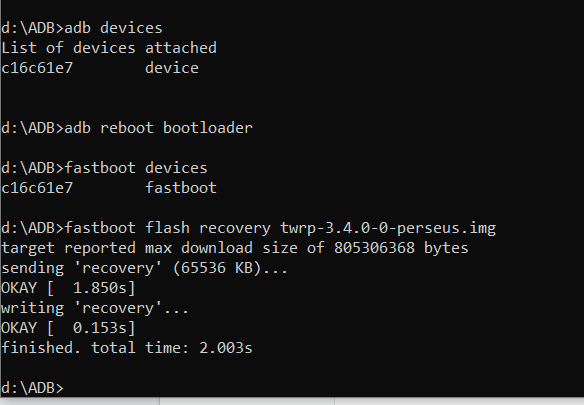Click the writing 'recovery'... line
The width and height of the screenshot is (584, 405).
[x=95, y=308]
